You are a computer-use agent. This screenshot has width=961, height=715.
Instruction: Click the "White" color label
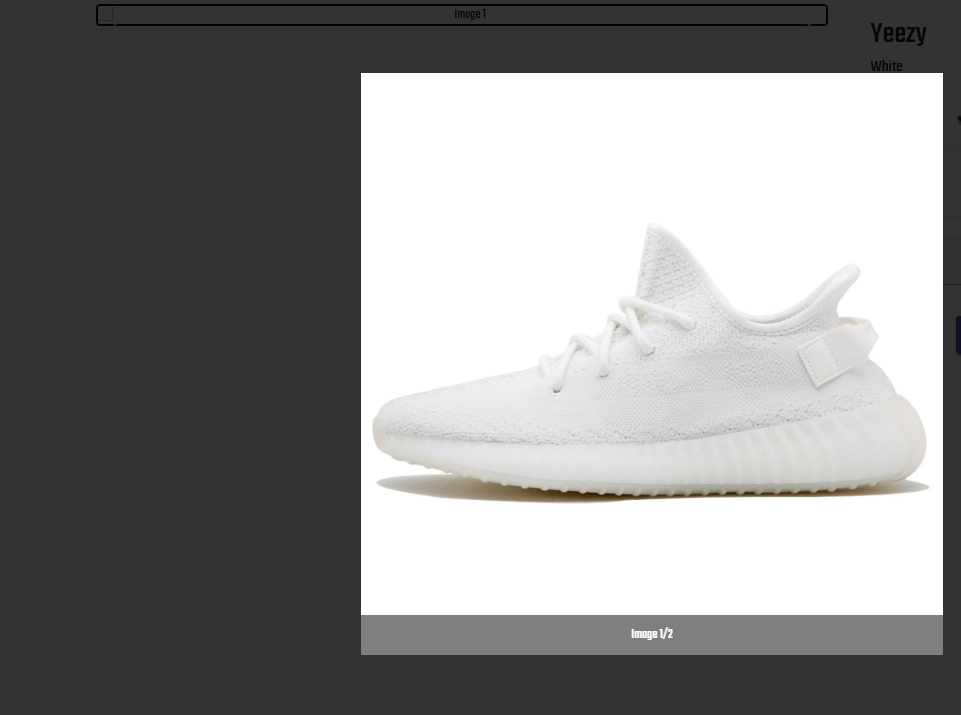pos(886,66)
